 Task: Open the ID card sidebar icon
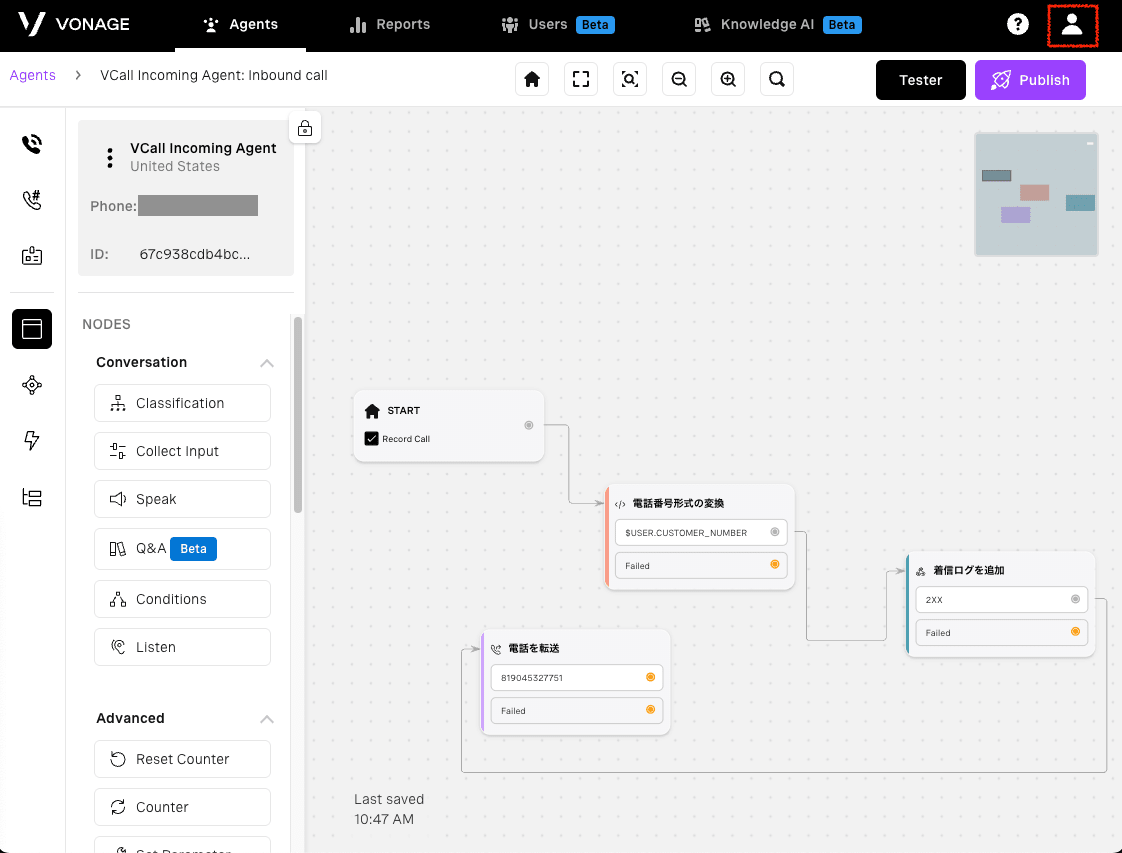[x=31, y=255]
